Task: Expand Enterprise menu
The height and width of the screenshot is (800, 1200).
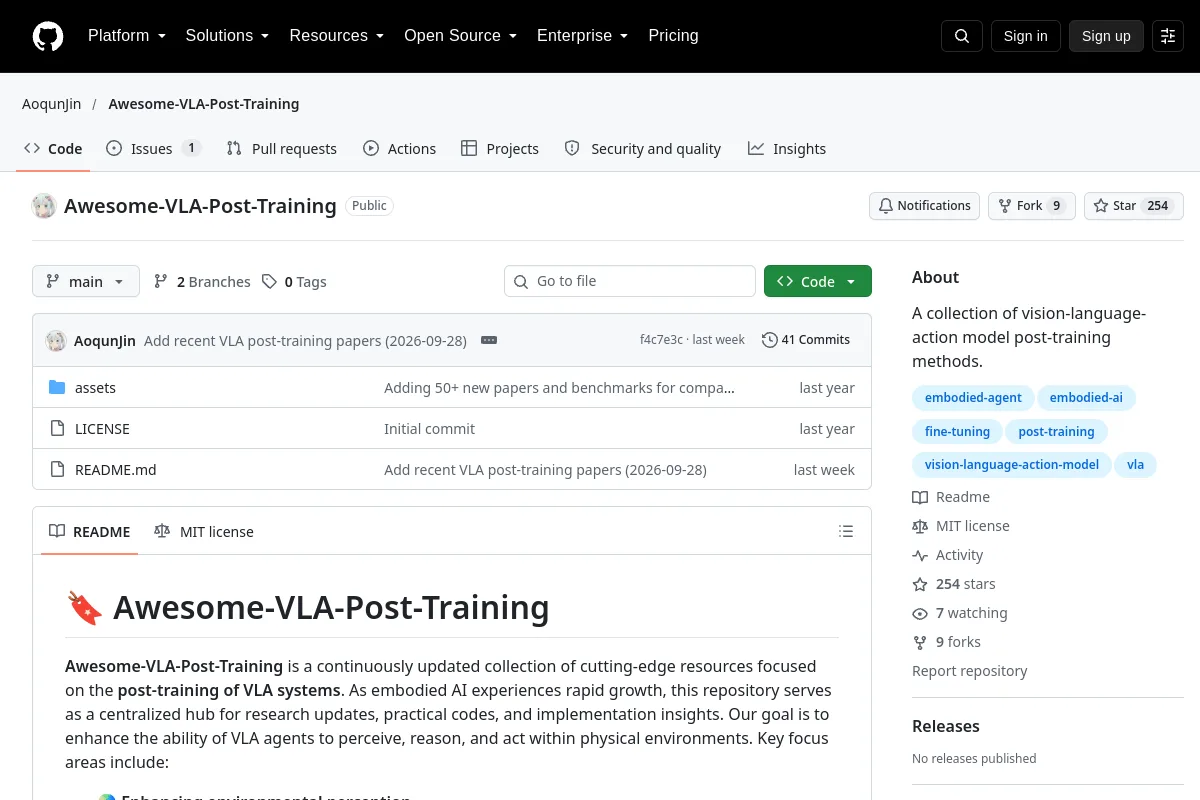Action: [583, 36]
